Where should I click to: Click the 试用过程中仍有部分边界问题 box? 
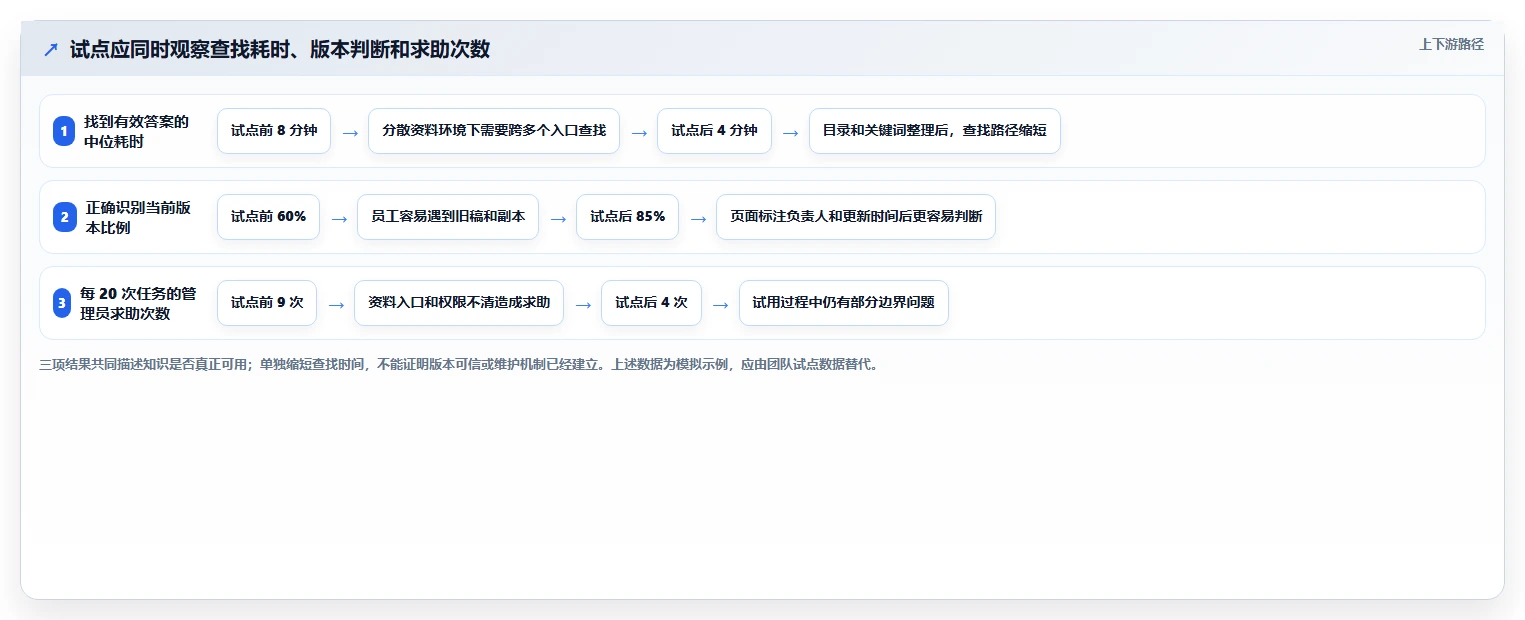844,303
